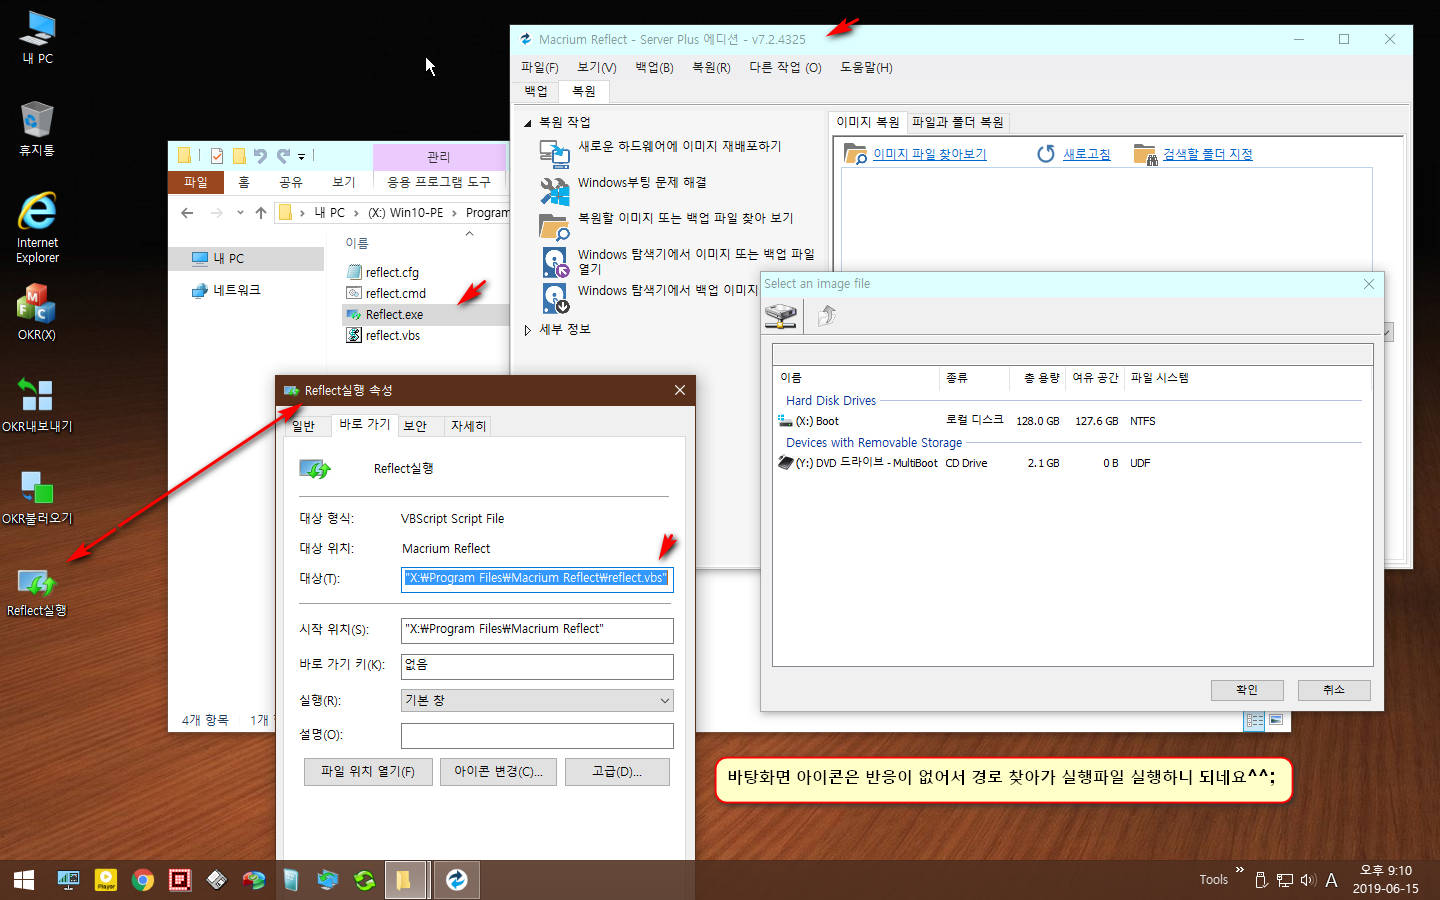
Task: Open Internet Explorer desktop icon
Action: point(36,227)
